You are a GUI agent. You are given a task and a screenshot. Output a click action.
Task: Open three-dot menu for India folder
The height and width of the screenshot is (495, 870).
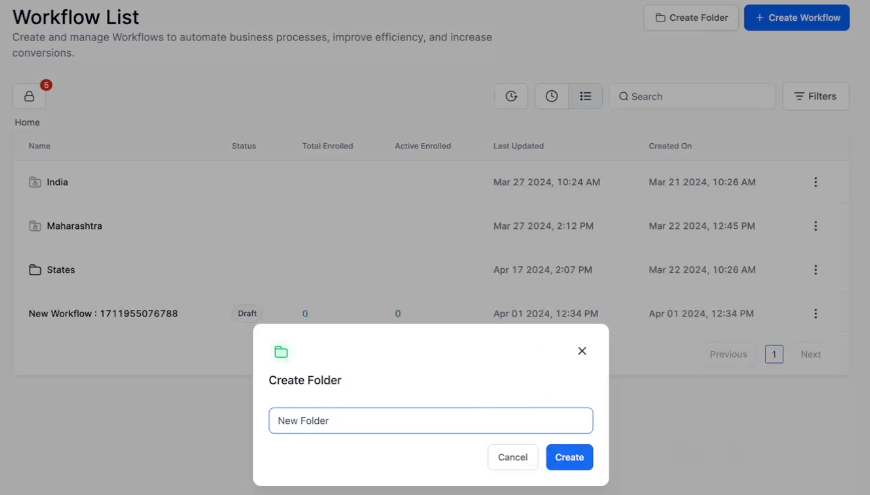[x=815, y=182]
